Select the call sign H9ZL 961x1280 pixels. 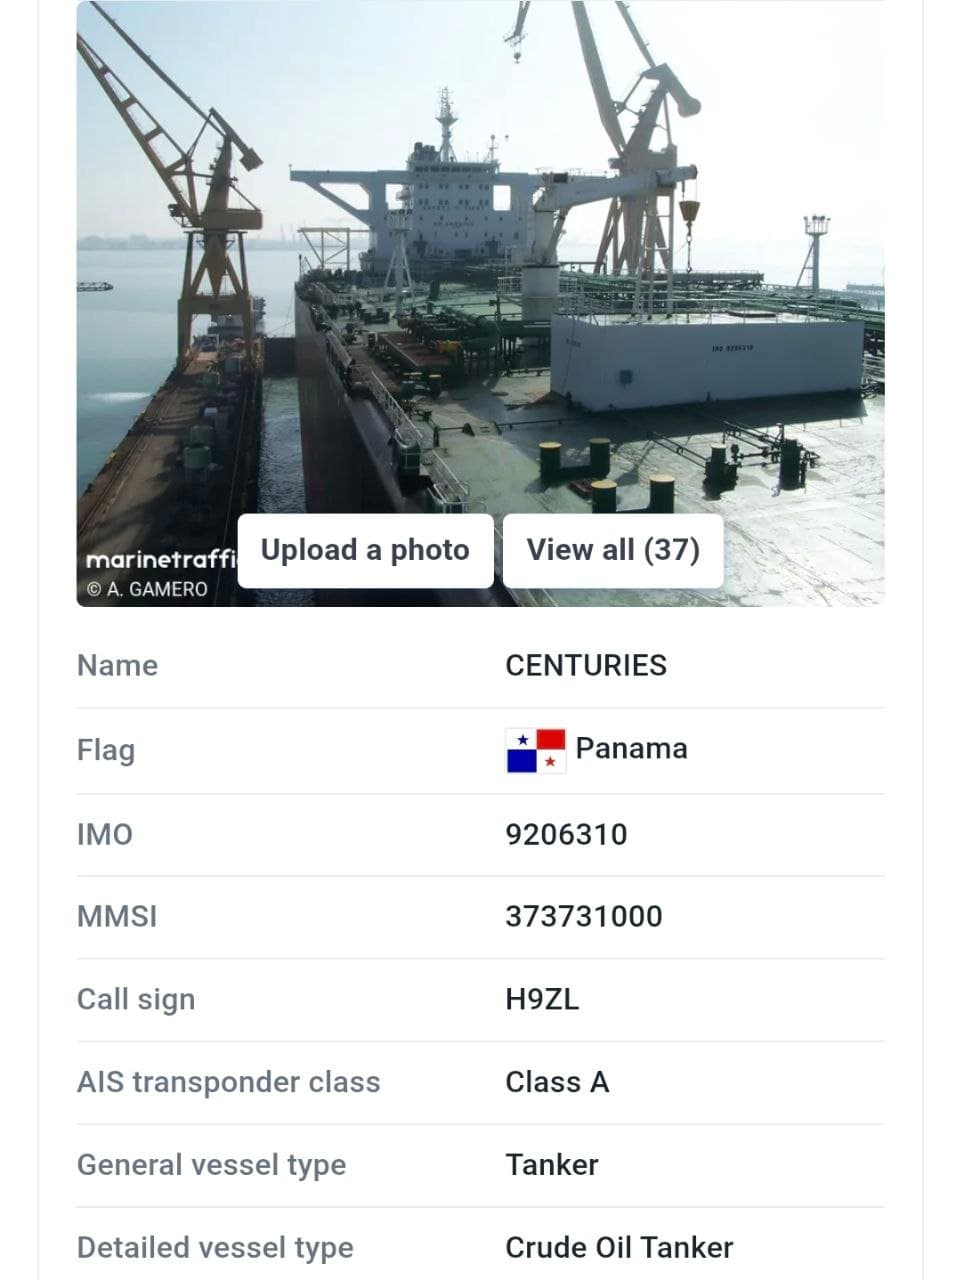click(x=541, y=999)
